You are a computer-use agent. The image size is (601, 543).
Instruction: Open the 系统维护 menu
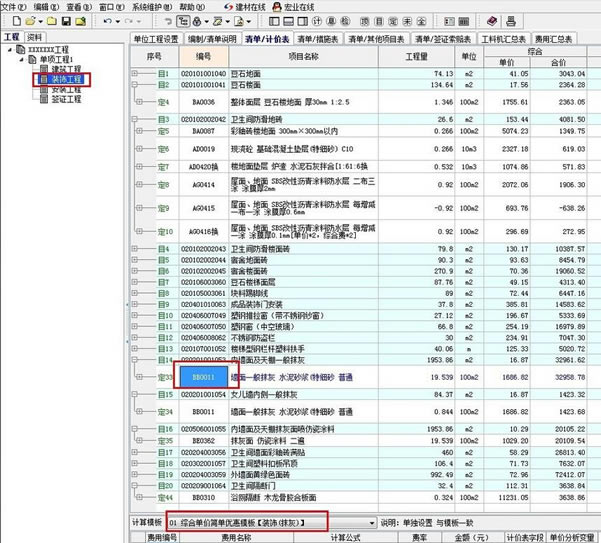152,7
